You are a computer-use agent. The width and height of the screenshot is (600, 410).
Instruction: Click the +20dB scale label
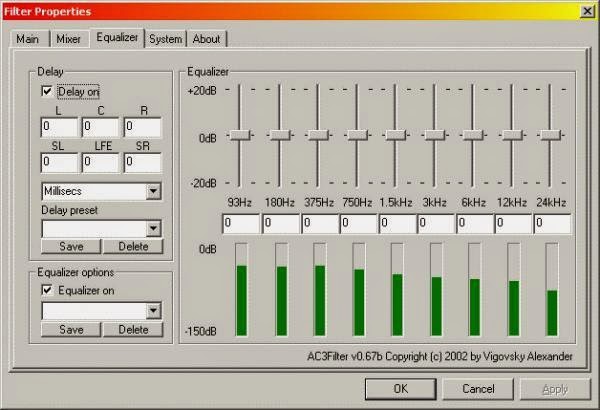202,91
